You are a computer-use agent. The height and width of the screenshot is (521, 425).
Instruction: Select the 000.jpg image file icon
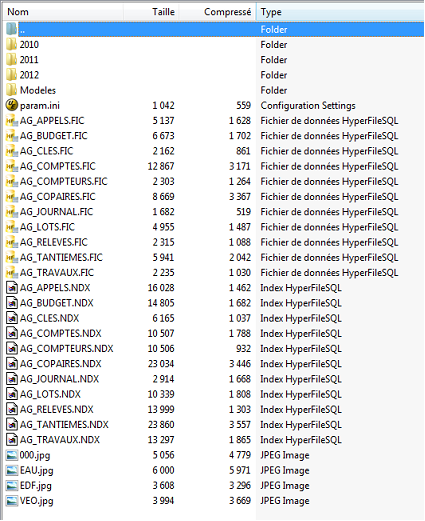point(12,455)
